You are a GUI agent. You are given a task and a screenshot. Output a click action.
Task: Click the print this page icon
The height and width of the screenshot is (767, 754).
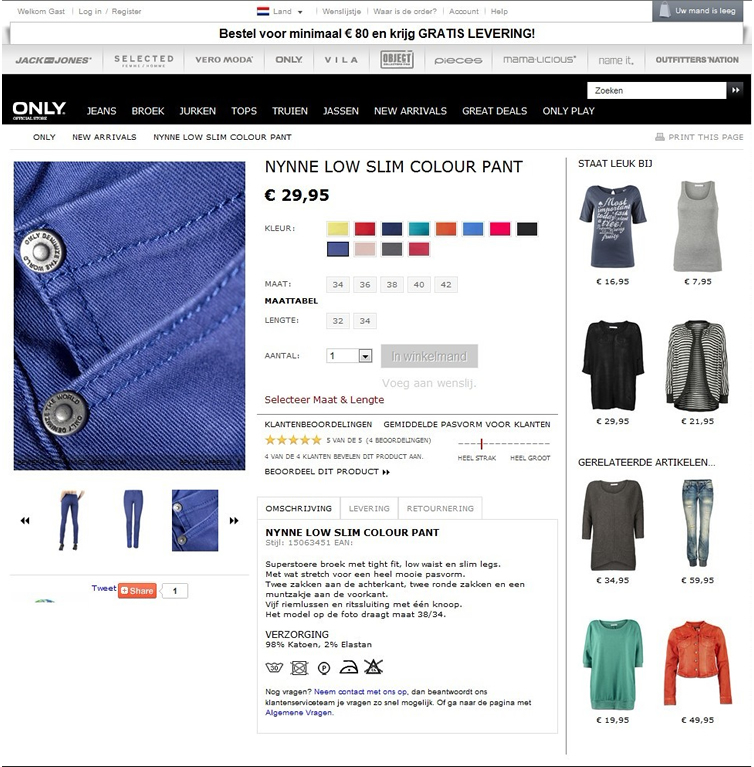tap(660, 137)
